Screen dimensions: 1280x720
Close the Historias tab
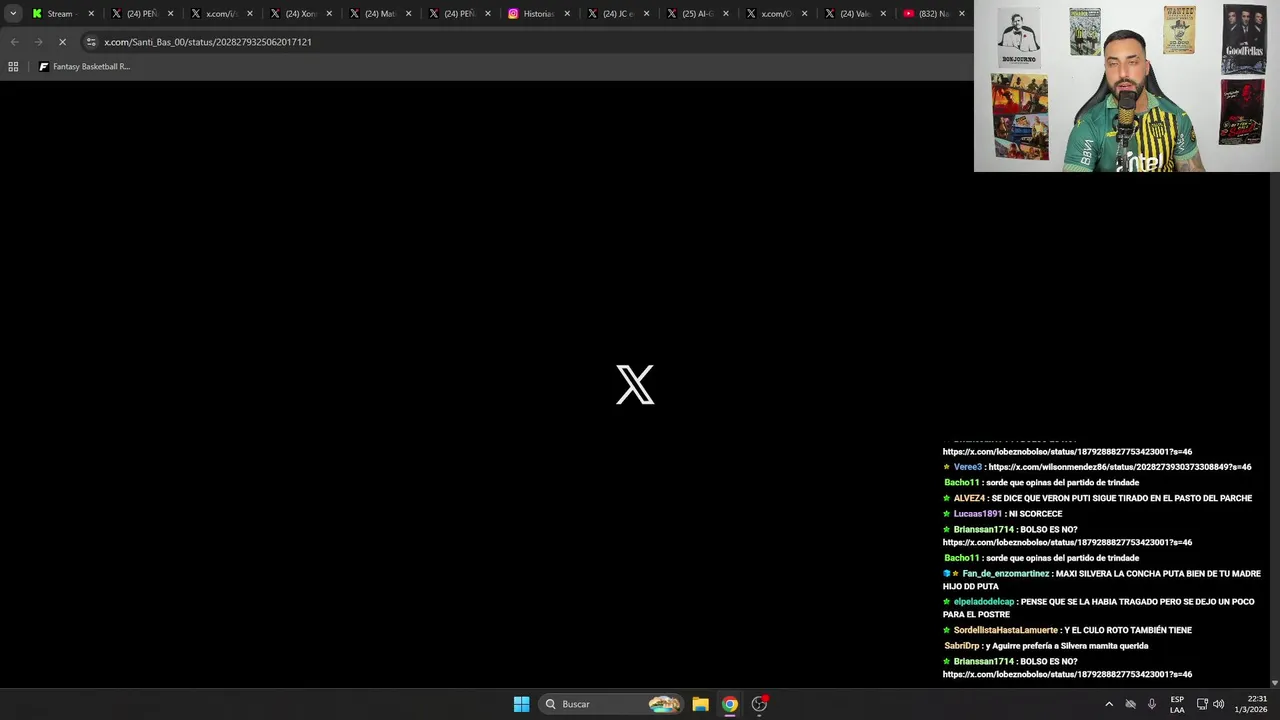(567, 14)
